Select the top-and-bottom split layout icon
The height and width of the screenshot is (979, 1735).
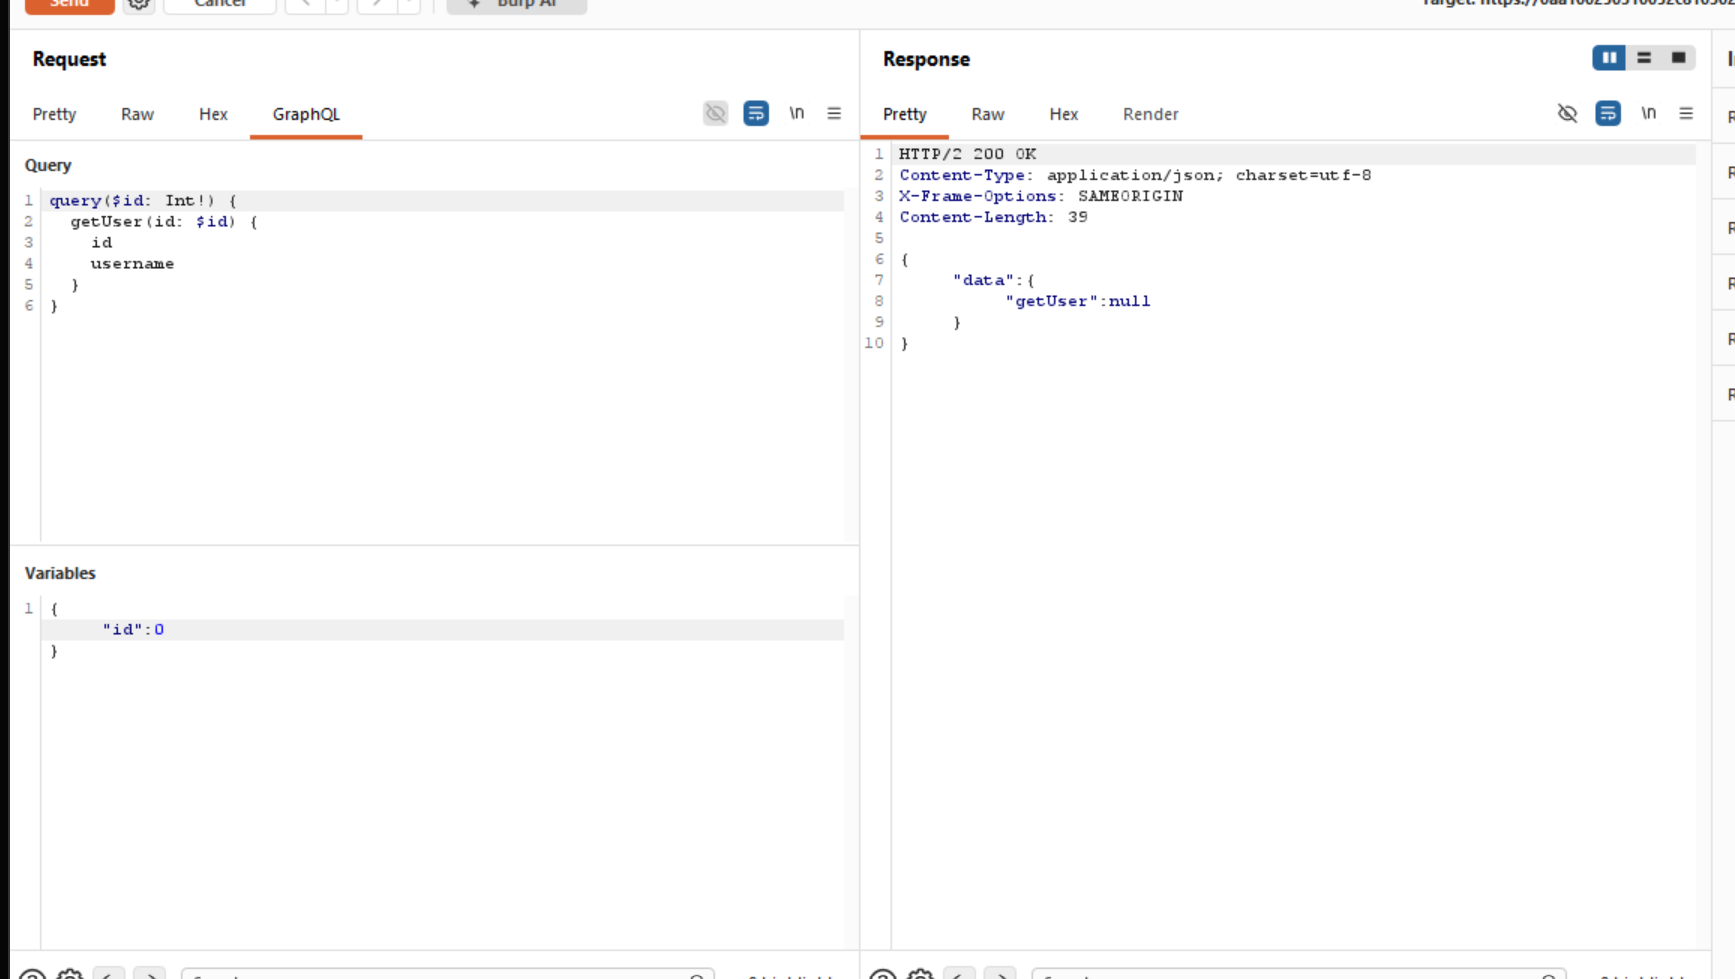coord(1644,58)
